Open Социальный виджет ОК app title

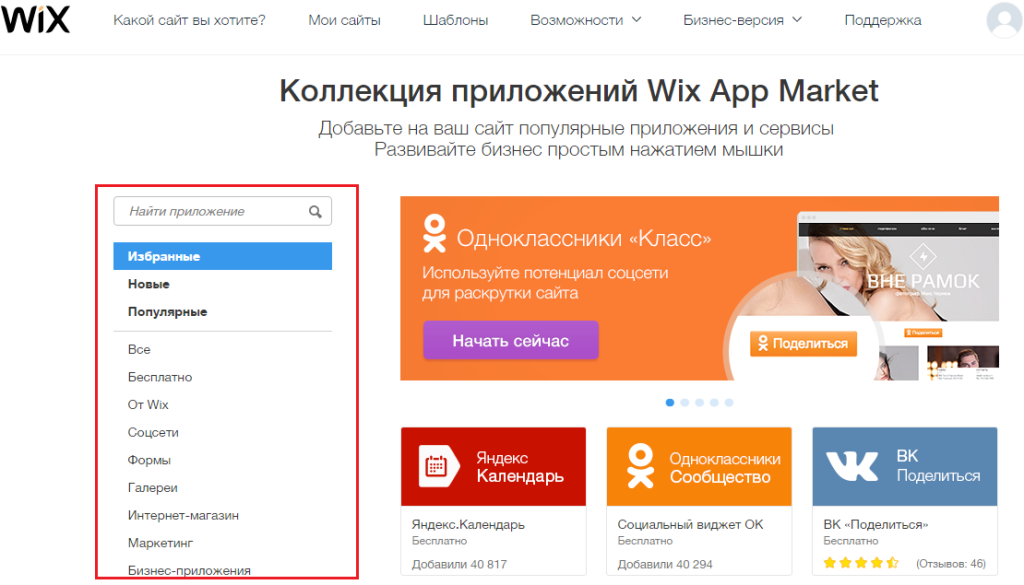[x=690, y=524]
